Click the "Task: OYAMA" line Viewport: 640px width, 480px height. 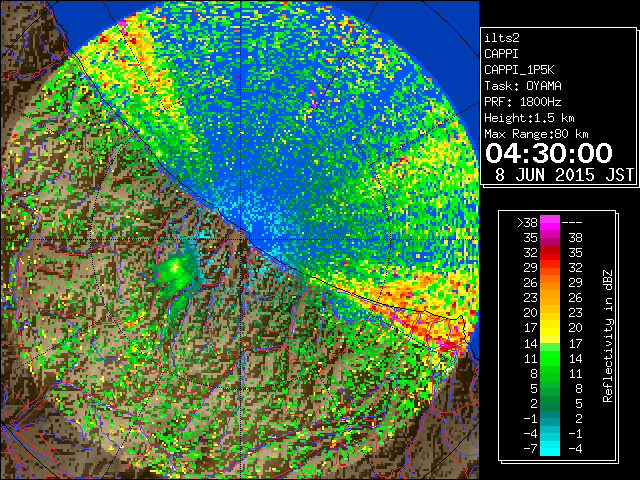pos(523,86)
